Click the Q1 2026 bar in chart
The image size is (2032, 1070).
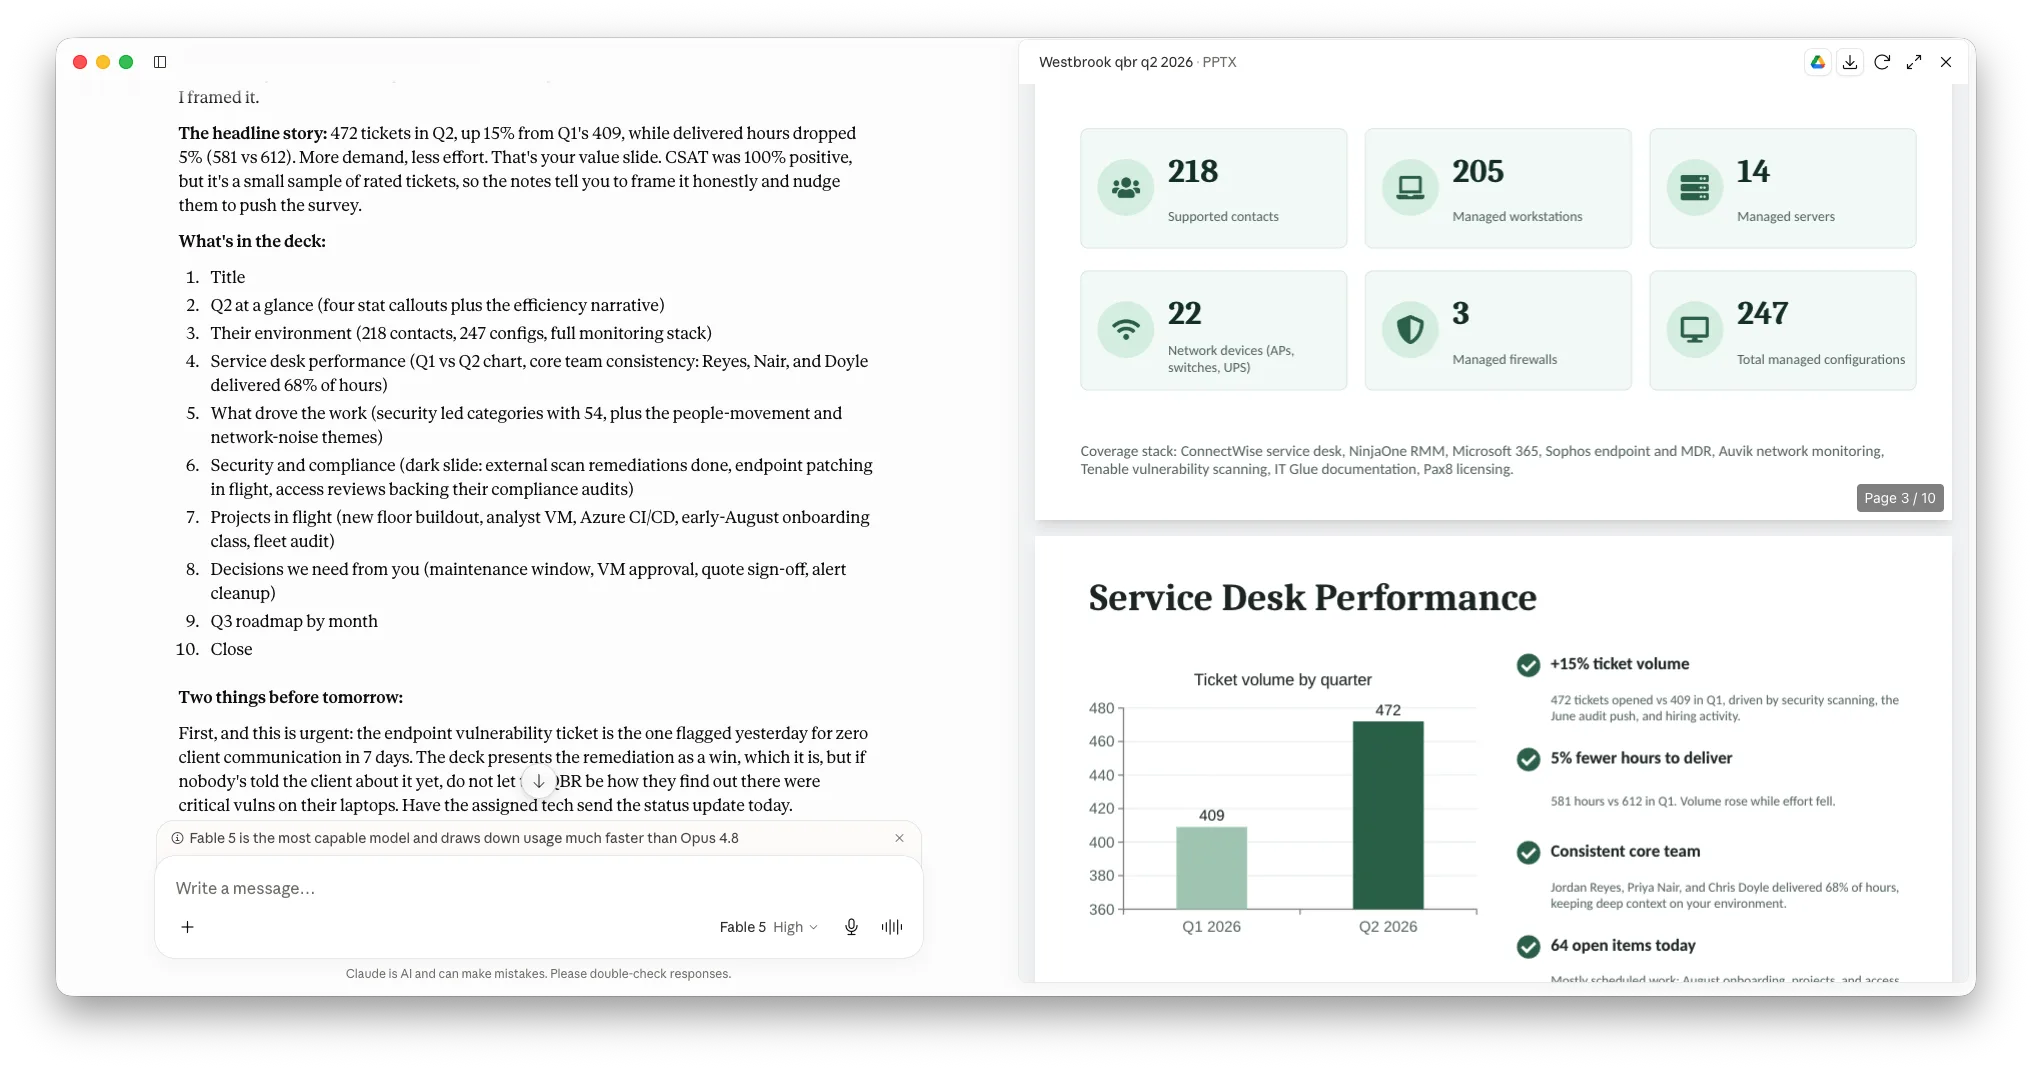(x=1211, y=868)
